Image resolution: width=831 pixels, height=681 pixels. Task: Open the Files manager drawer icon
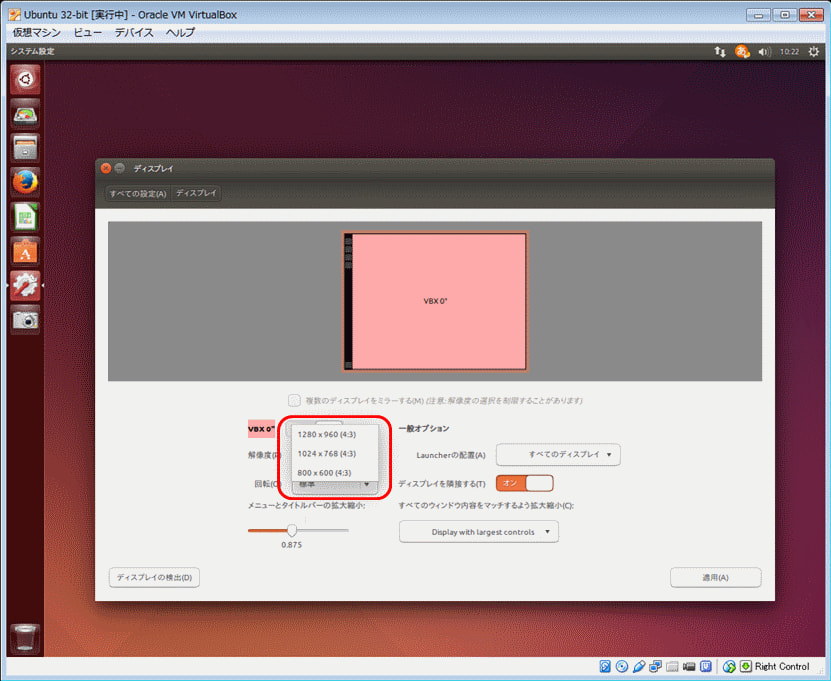pos(24,148)
